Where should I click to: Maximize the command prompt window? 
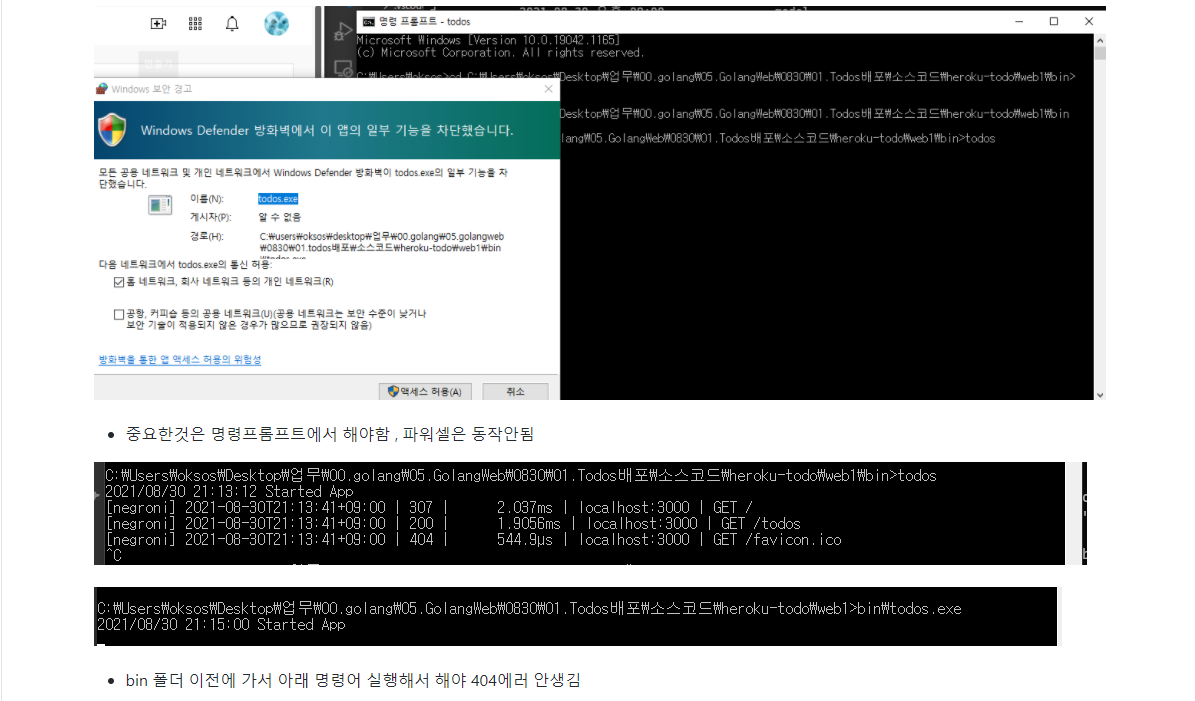pyautogui.click(x=1054, y=21)
